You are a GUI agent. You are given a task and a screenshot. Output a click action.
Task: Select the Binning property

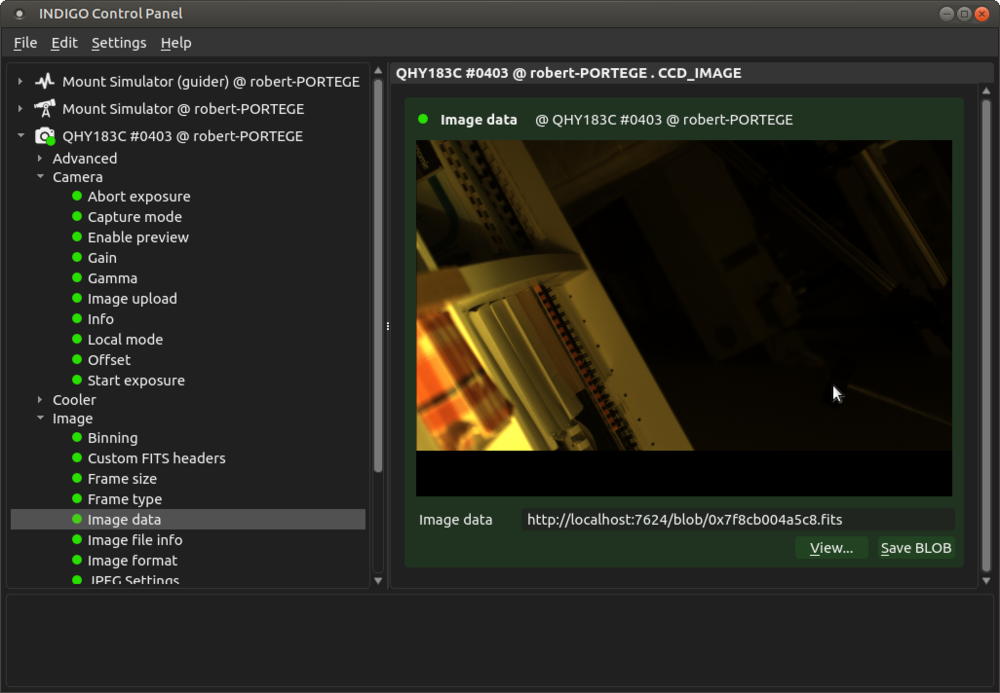point(112,437)
